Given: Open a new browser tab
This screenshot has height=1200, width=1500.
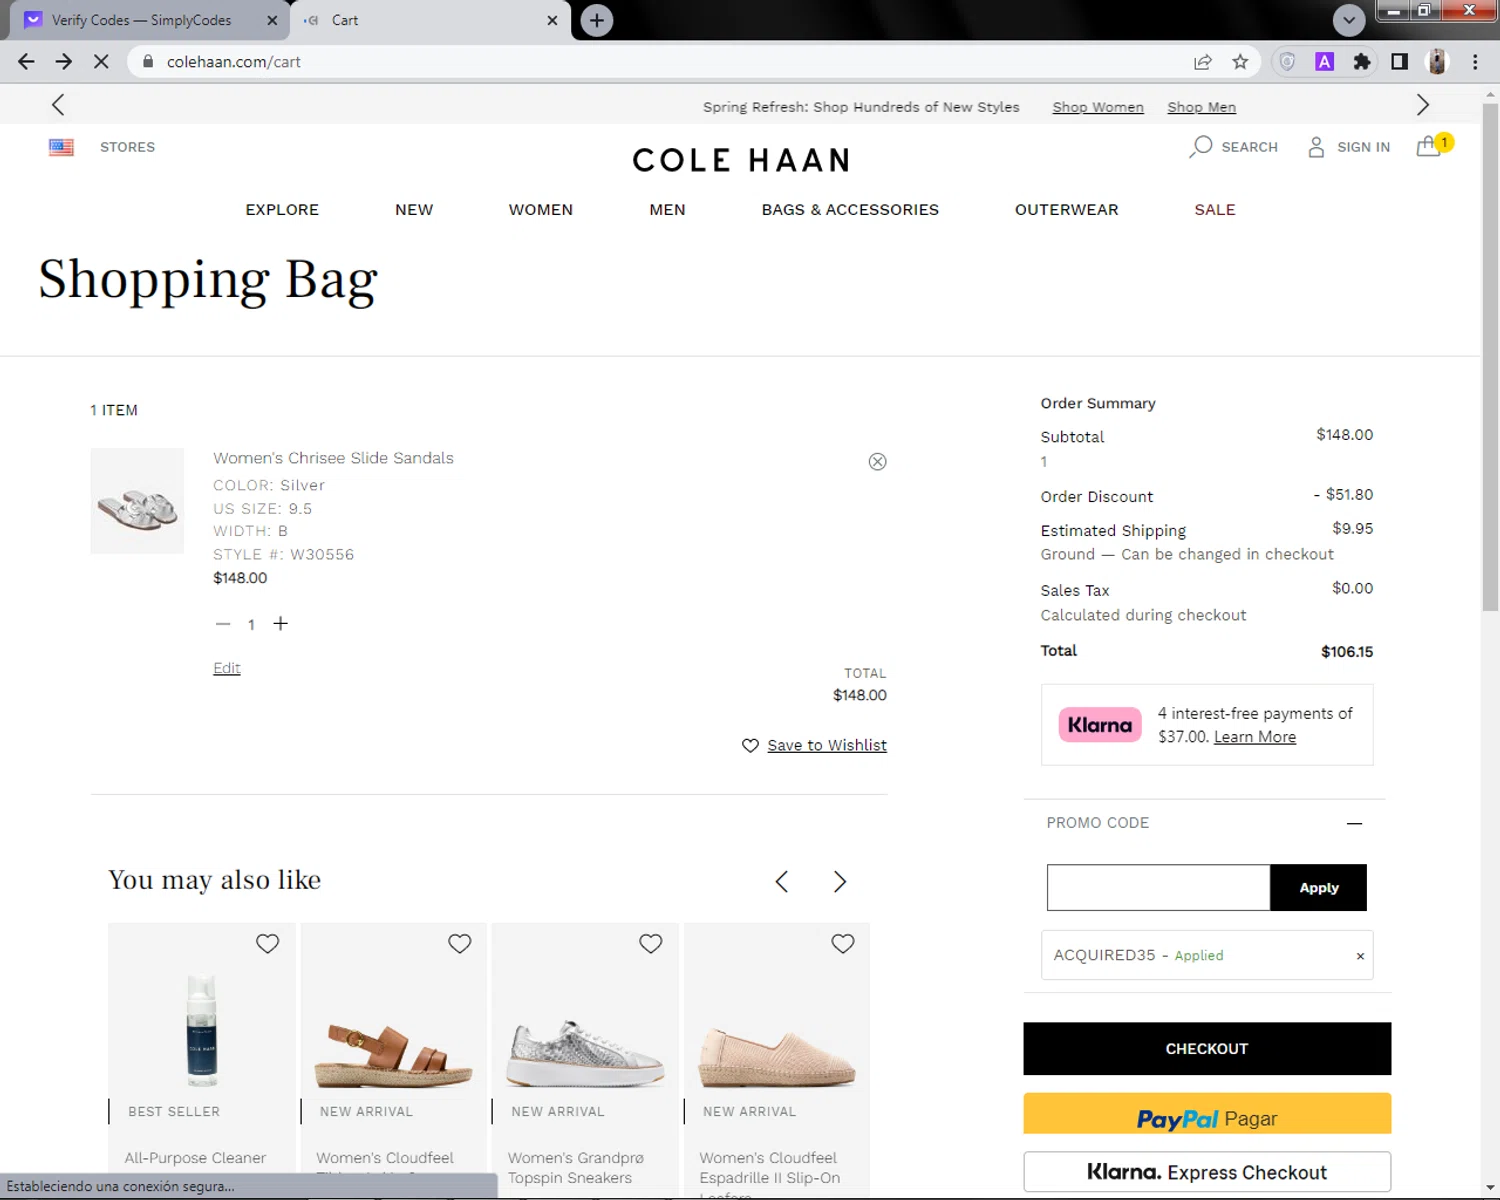Looking at the screenshot, I should pyautogui.click(x=597, y=20).
